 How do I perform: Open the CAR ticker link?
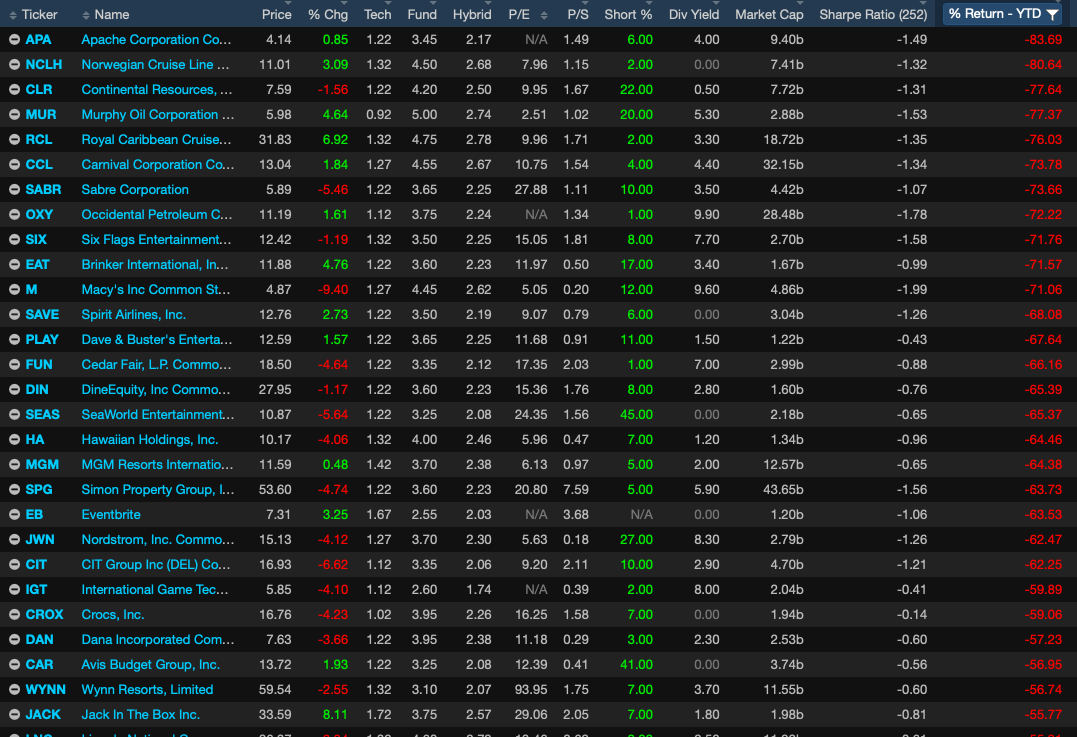coord(39,665)
